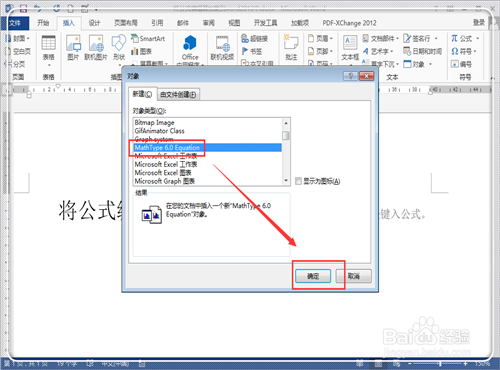The width and height of the screenshot is (500, 370).
Task: Select the 新建 dialog tab
Action: pyautogui.click(x=143, y=94)
